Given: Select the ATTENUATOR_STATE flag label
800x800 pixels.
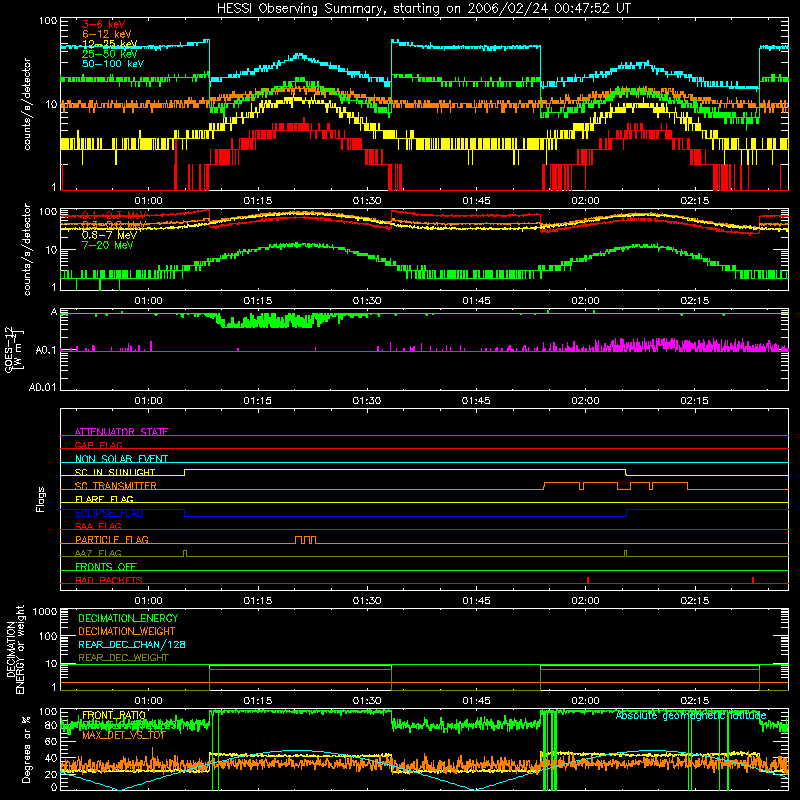Looking at the screenshot, I should click(x=121, y=432).
